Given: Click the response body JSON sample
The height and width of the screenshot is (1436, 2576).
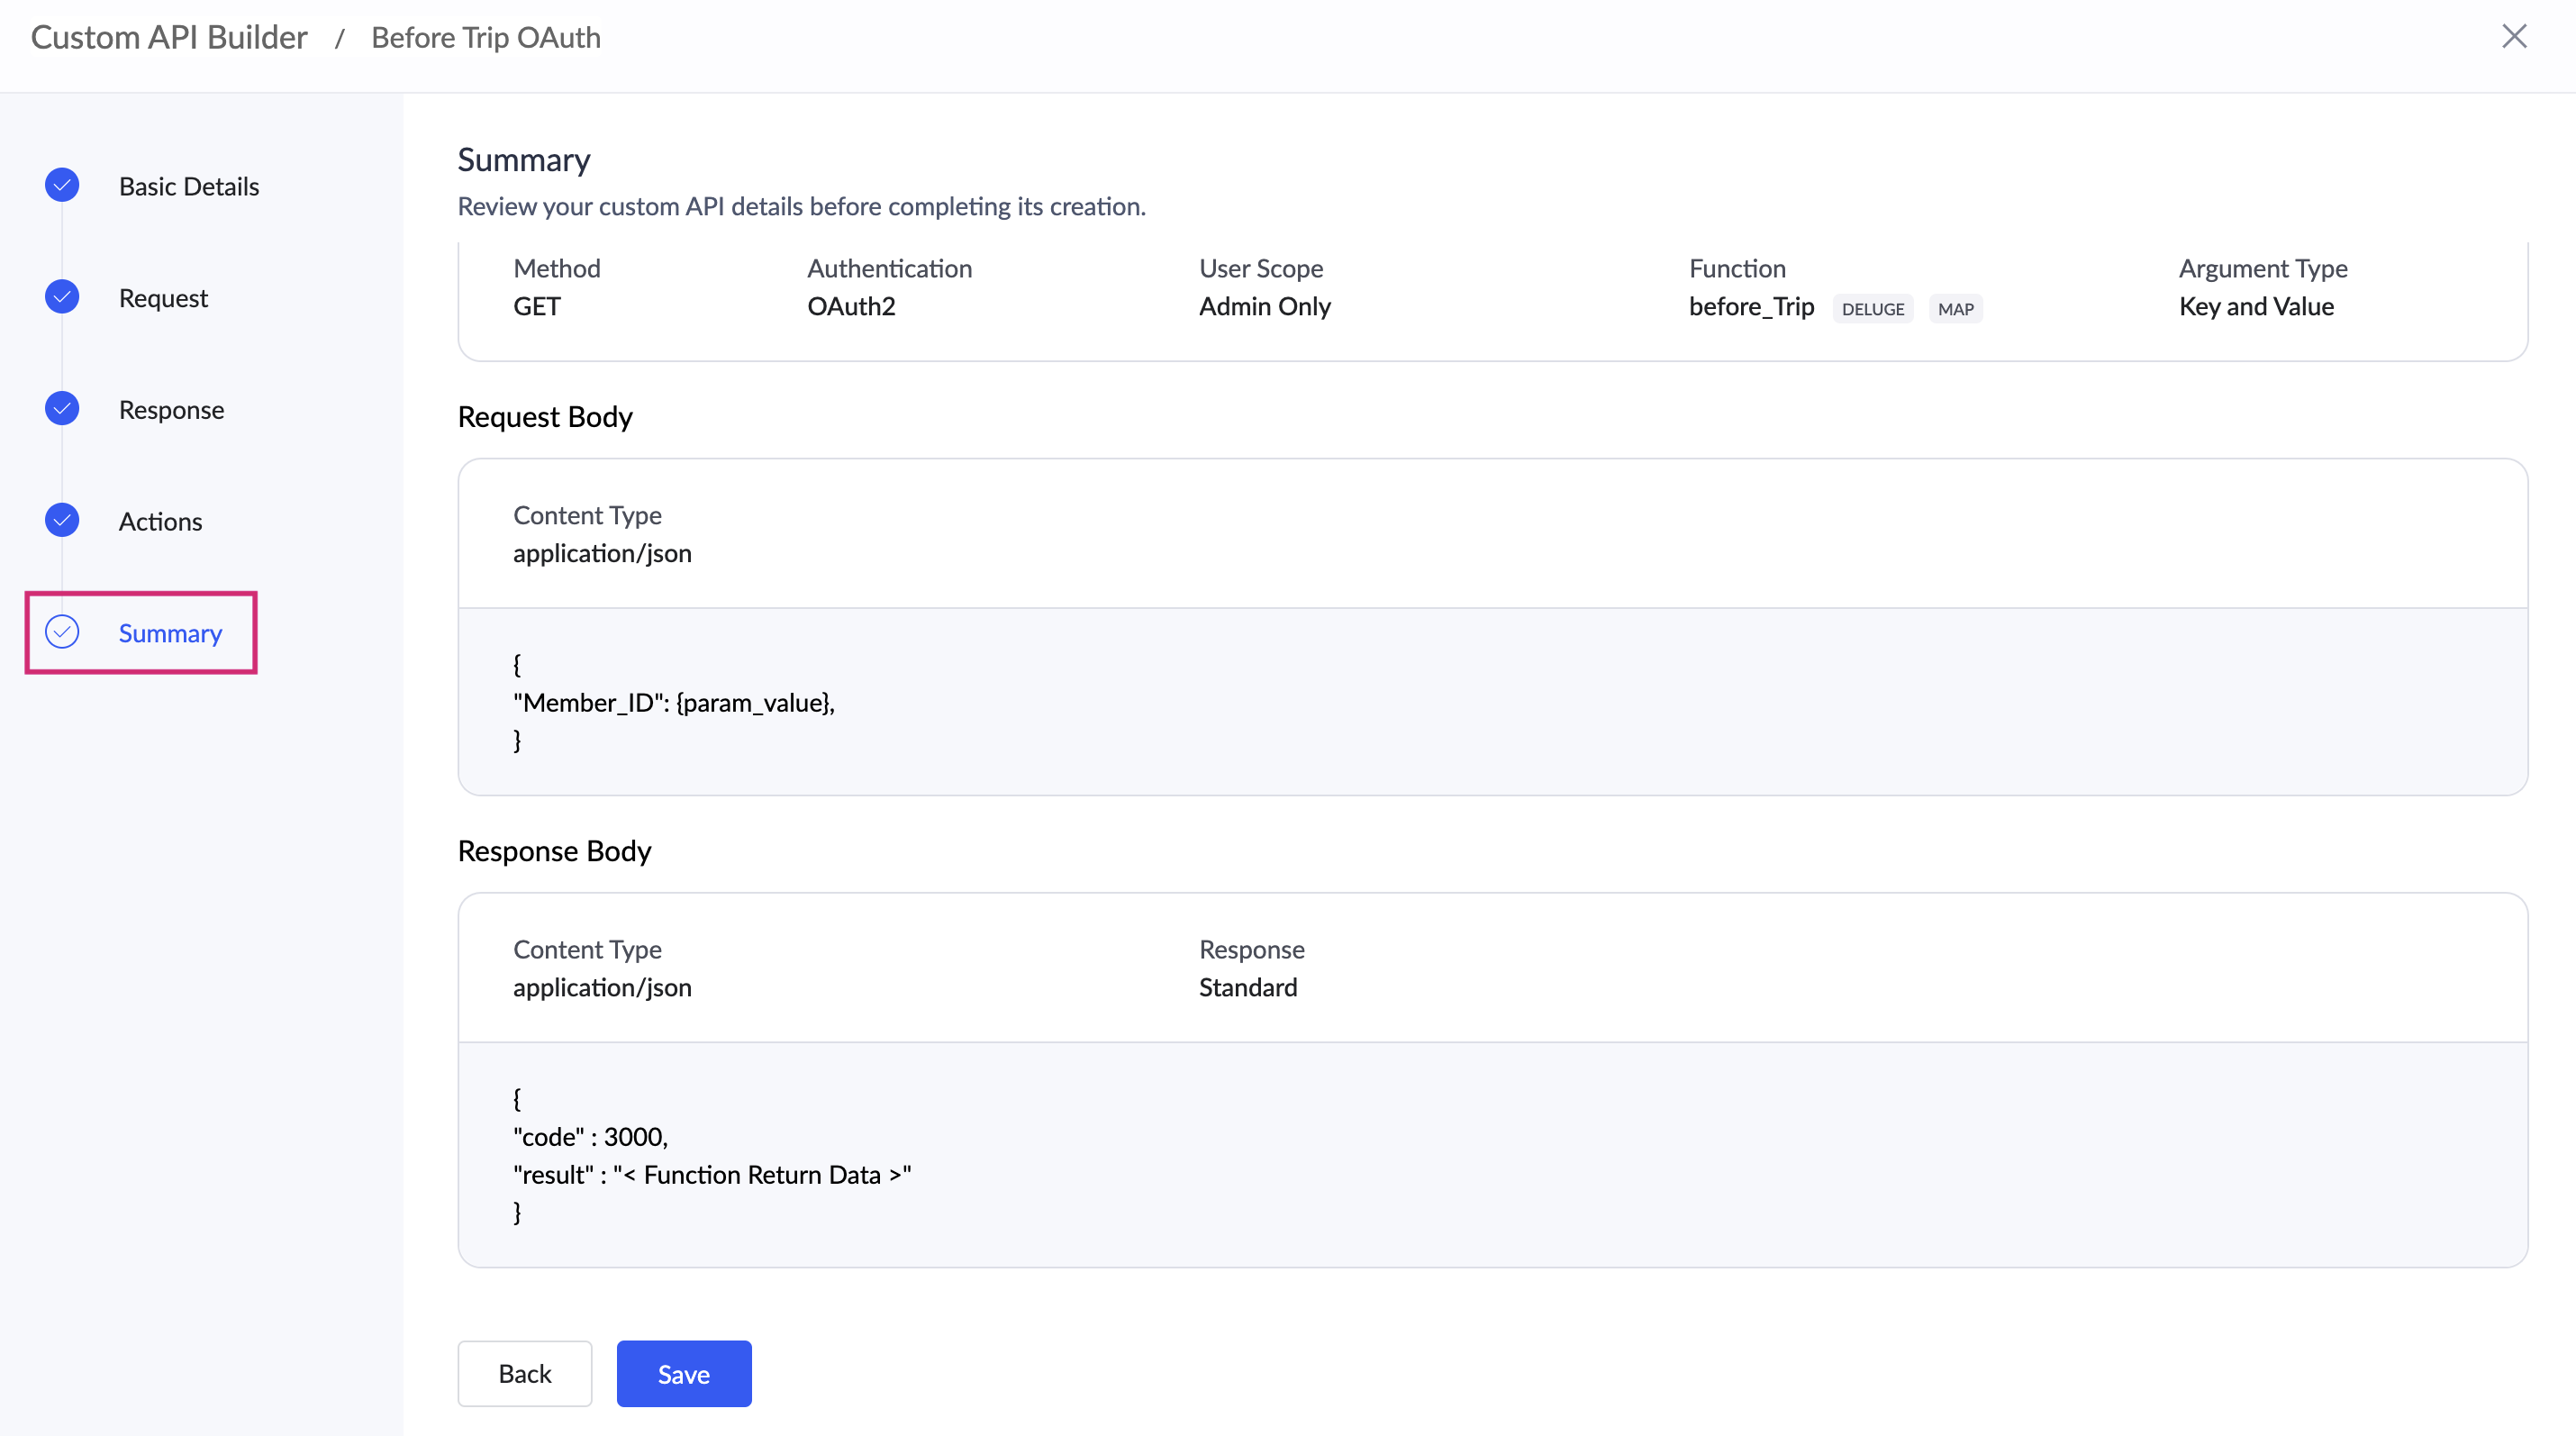Looking at the screenshot, I should (711, 1156).
